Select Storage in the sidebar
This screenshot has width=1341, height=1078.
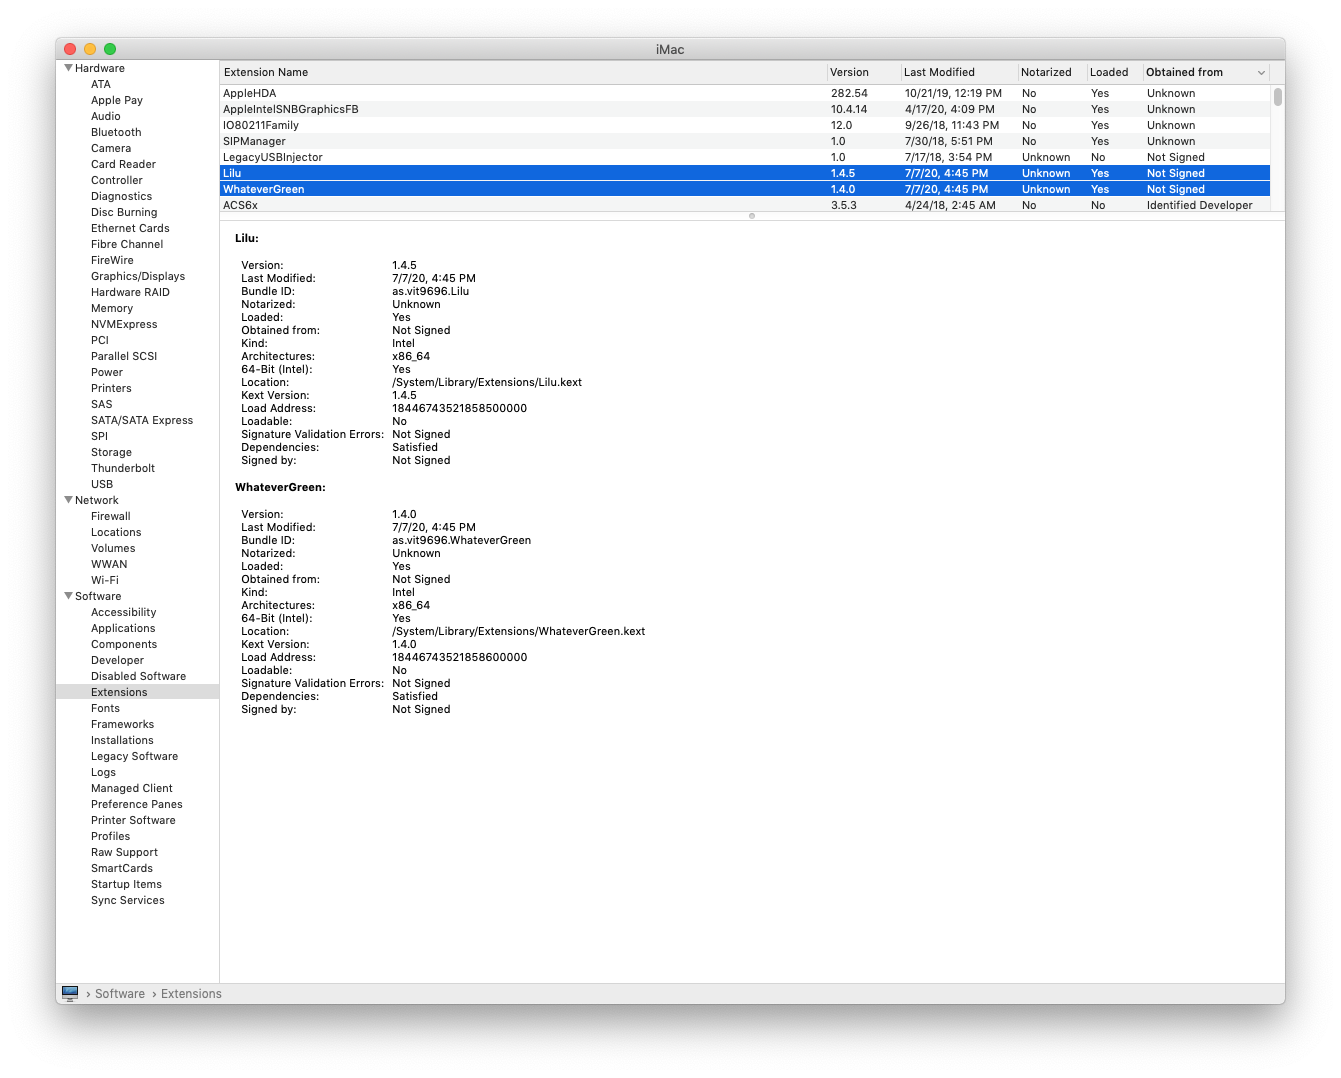111,452
